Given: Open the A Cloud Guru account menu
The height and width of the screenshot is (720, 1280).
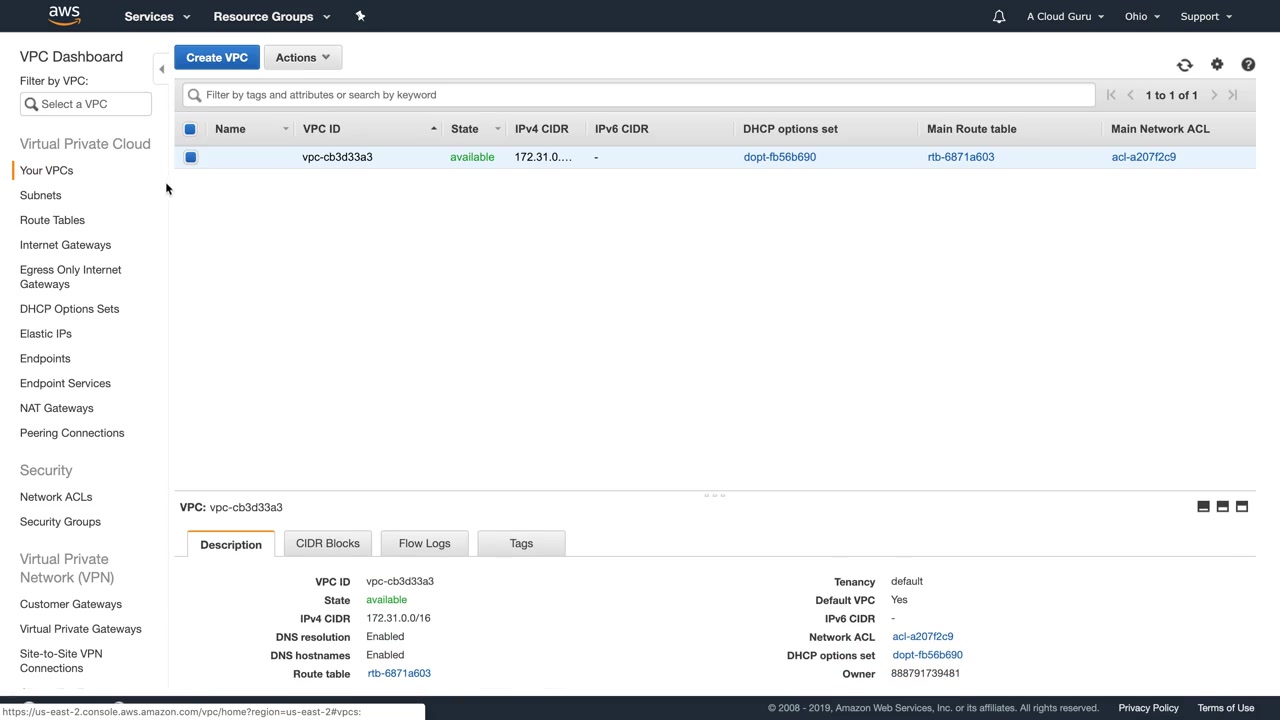Looking at the screenshot, I should click(x=1066, y=16).
